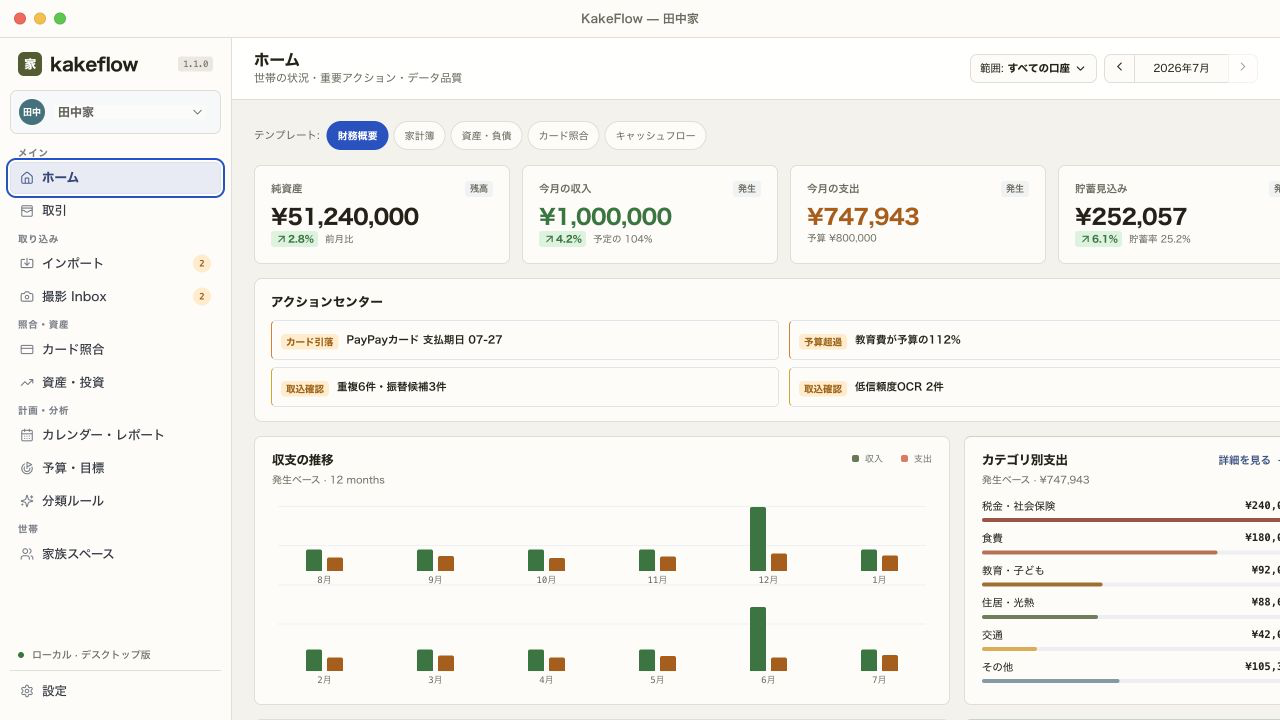Screen dimensions: 1280x720
Task: Click the tall 6月 income bar
Action: (x=758, y=639)
